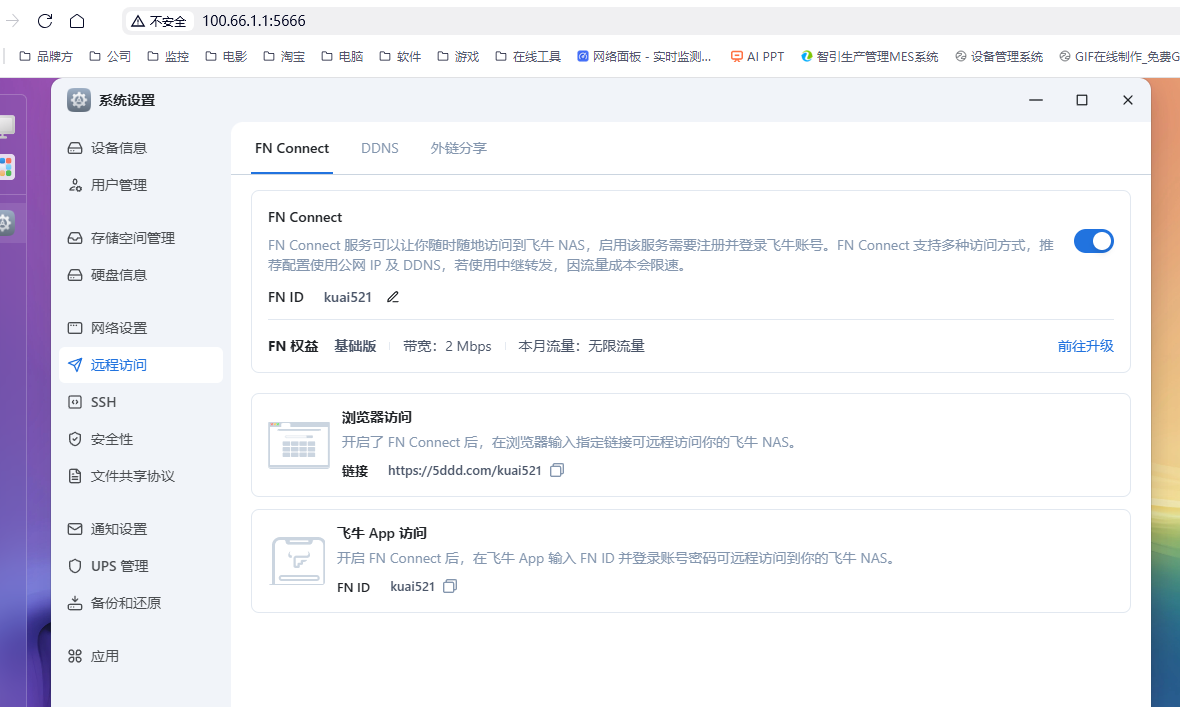The image size is (1180, 707).
Task: Open 网络设置 in settings sidebar
Action: pyautogui.click(x=141, y=328)
